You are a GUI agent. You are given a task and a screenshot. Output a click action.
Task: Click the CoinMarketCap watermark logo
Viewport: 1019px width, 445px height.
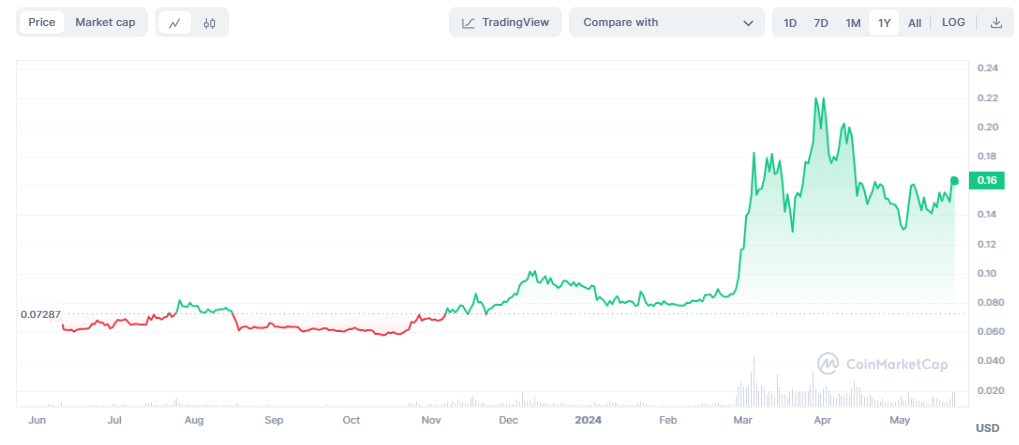click(x=828, y=364)
